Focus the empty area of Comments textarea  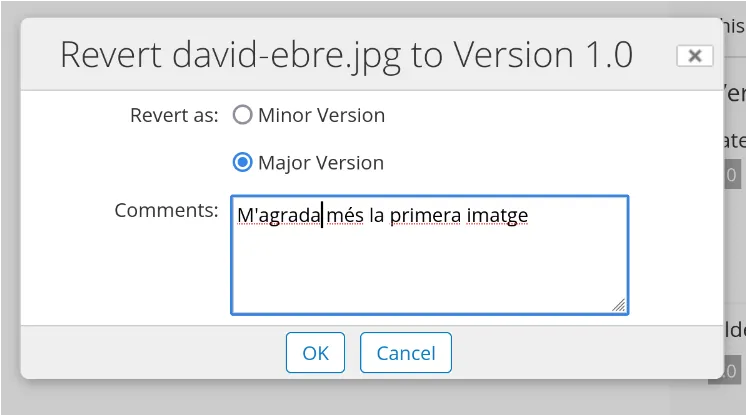click(x=430, y=270)
